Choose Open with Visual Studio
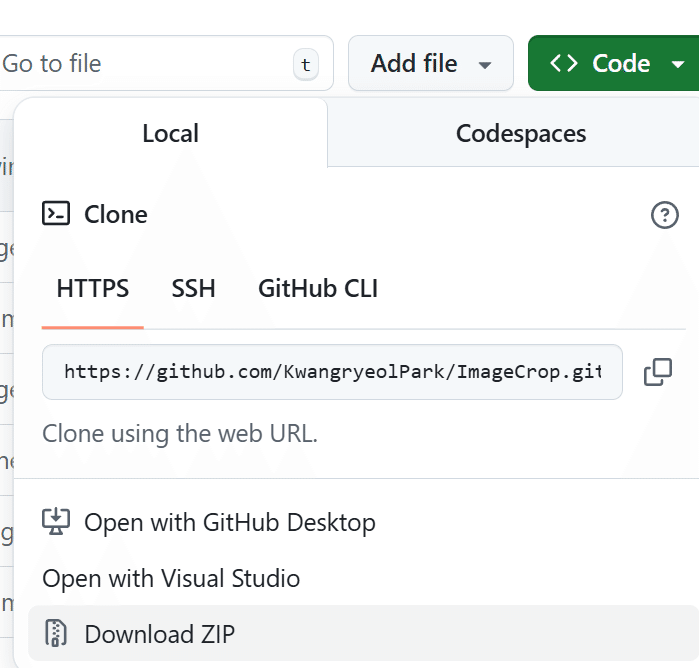Image resolution: width=699 pixels, height=668 pixels. [171, 579]
